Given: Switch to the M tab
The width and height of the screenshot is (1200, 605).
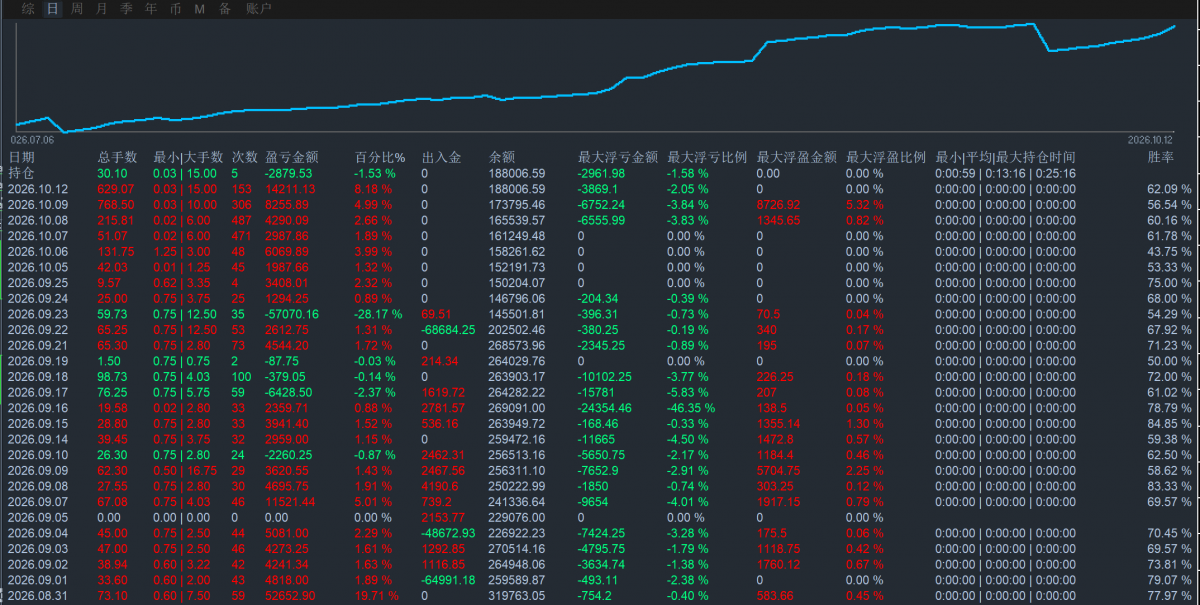Looking at the screenshot, I should [200, 9].
